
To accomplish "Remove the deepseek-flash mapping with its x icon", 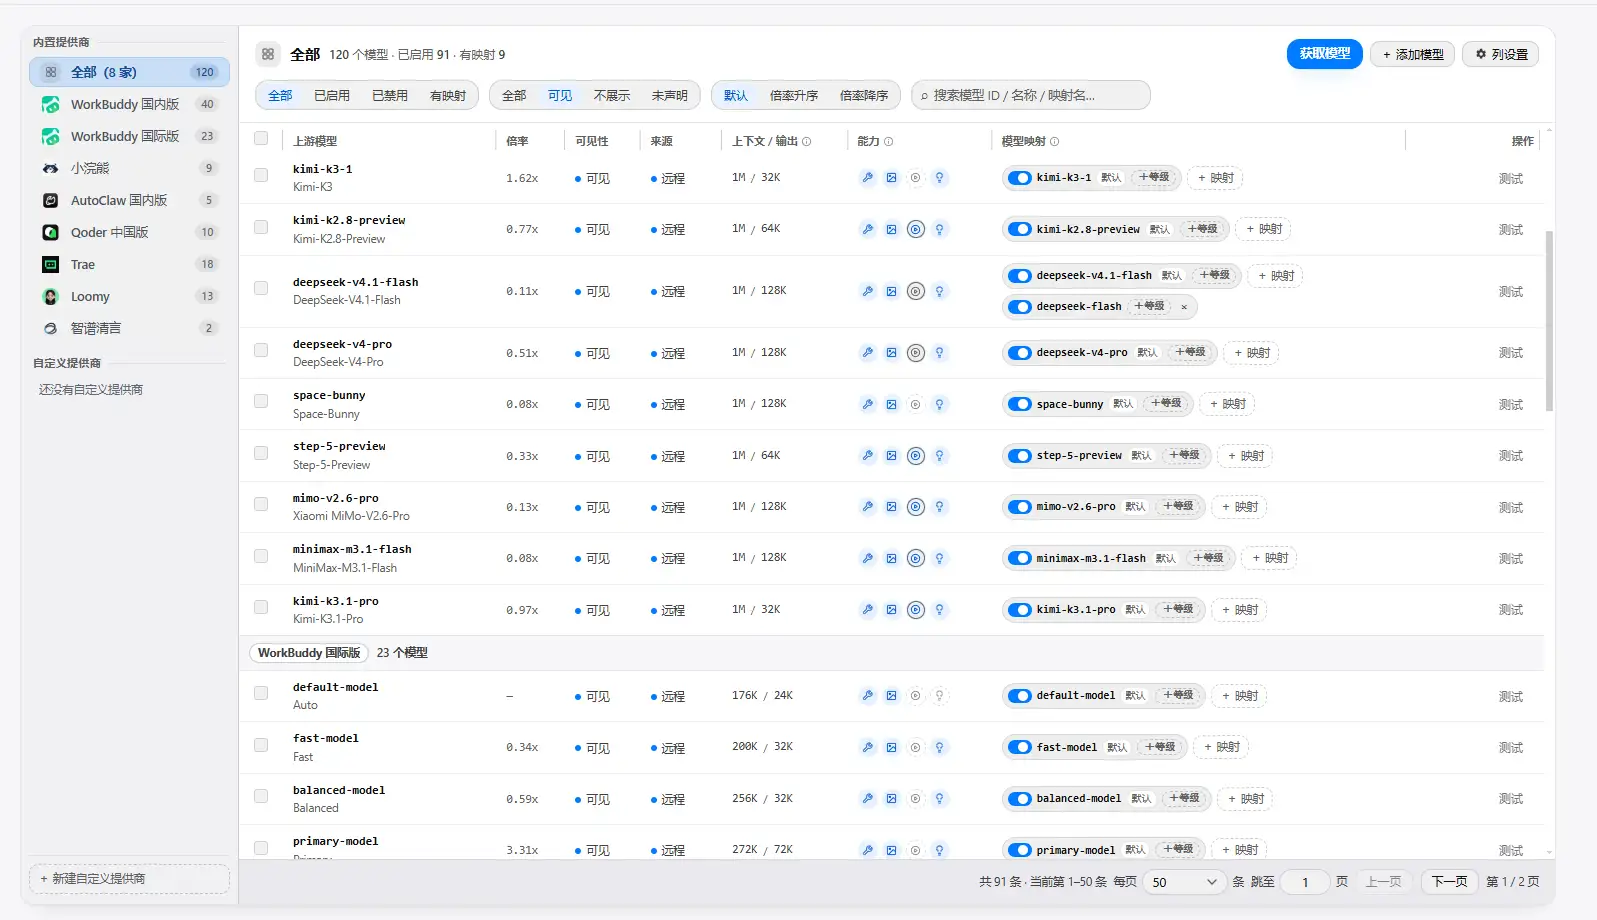I will coord(1184,307).
